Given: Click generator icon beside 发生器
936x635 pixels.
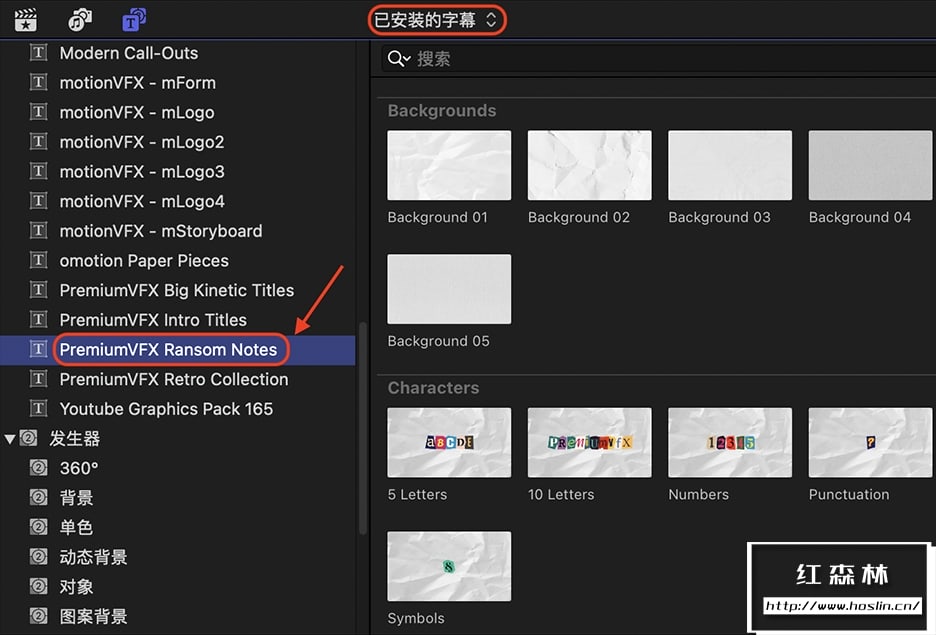Looking at the screenshot, I should tap(28, 438).
